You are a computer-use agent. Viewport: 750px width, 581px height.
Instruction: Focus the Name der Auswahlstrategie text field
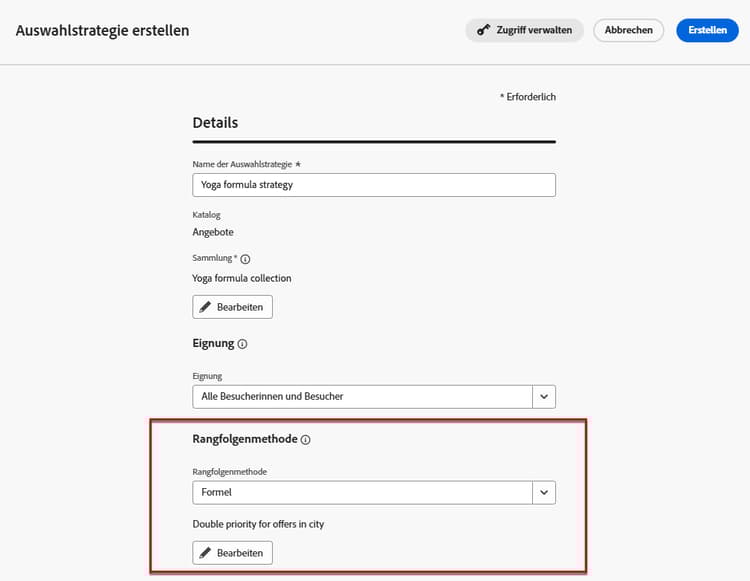pos(373,185)
